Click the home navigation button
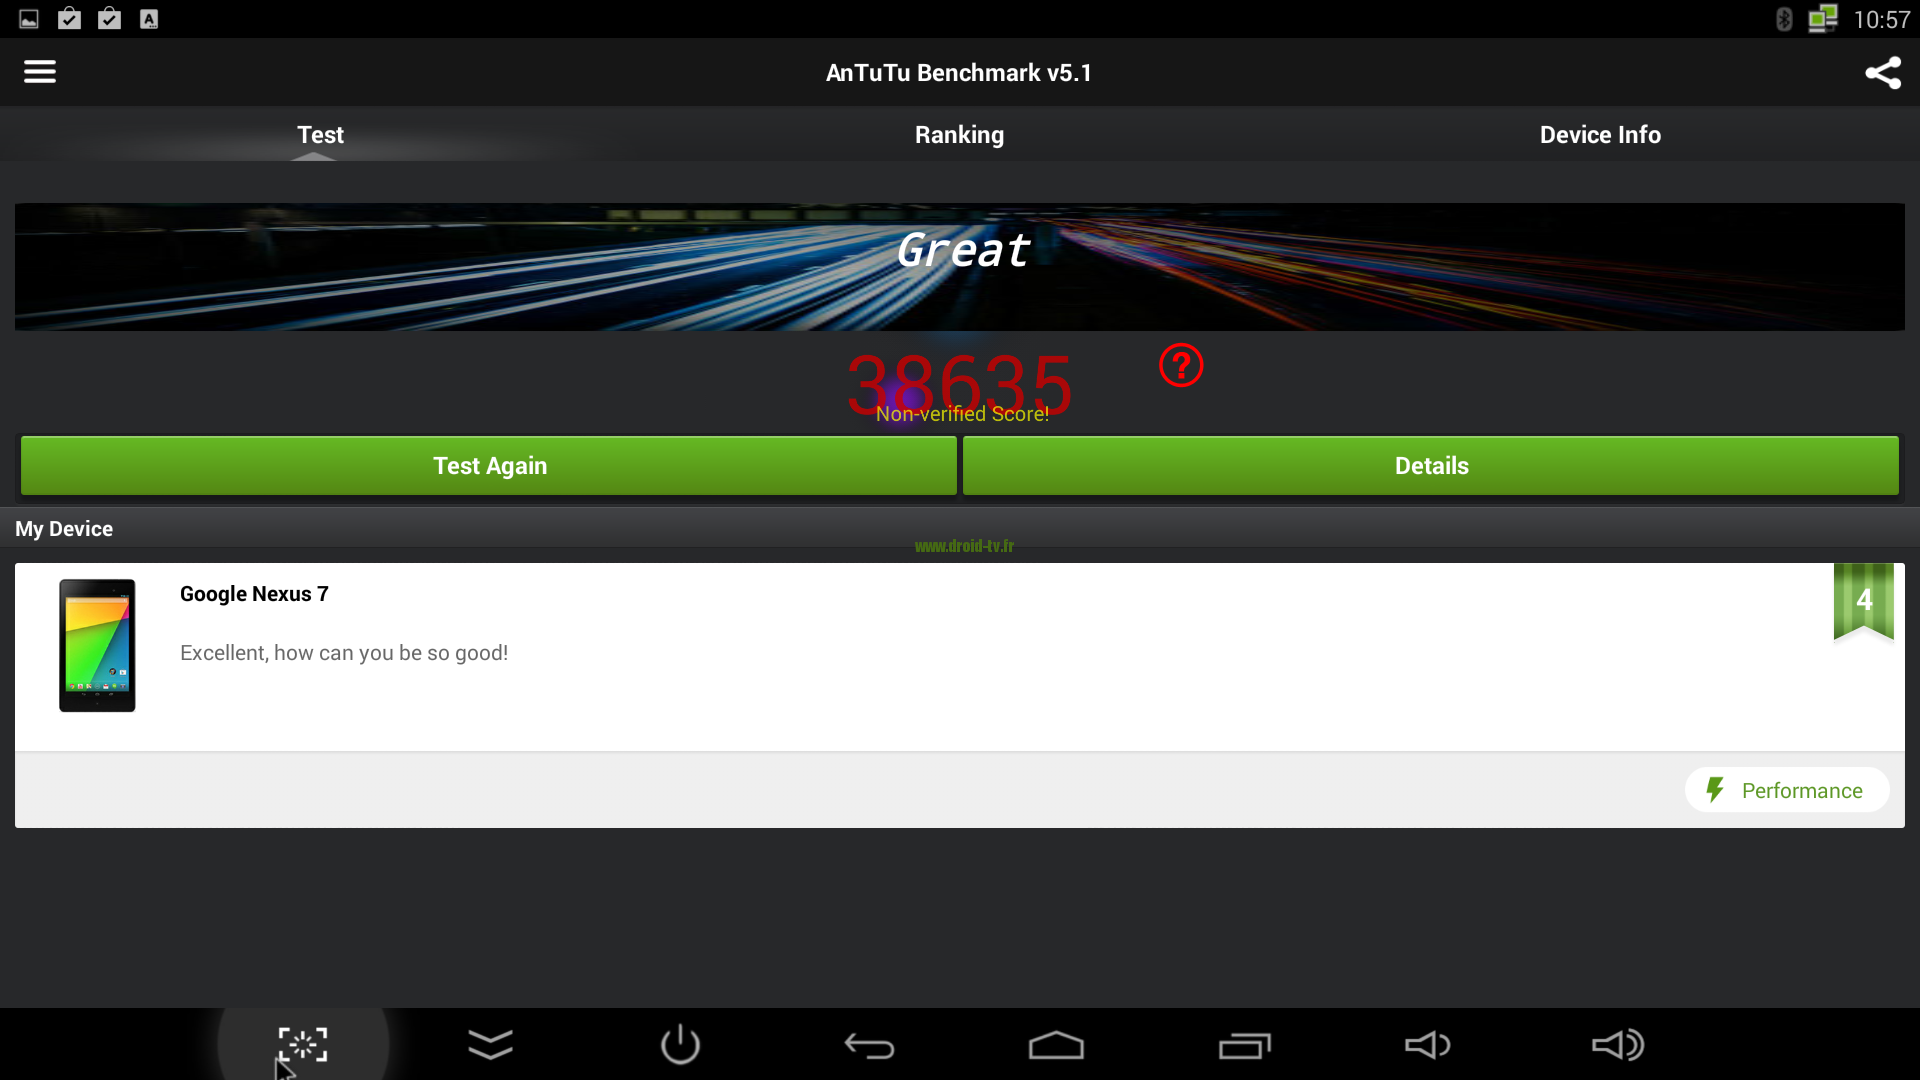The image size is (1920, 1080). 1054,1044
